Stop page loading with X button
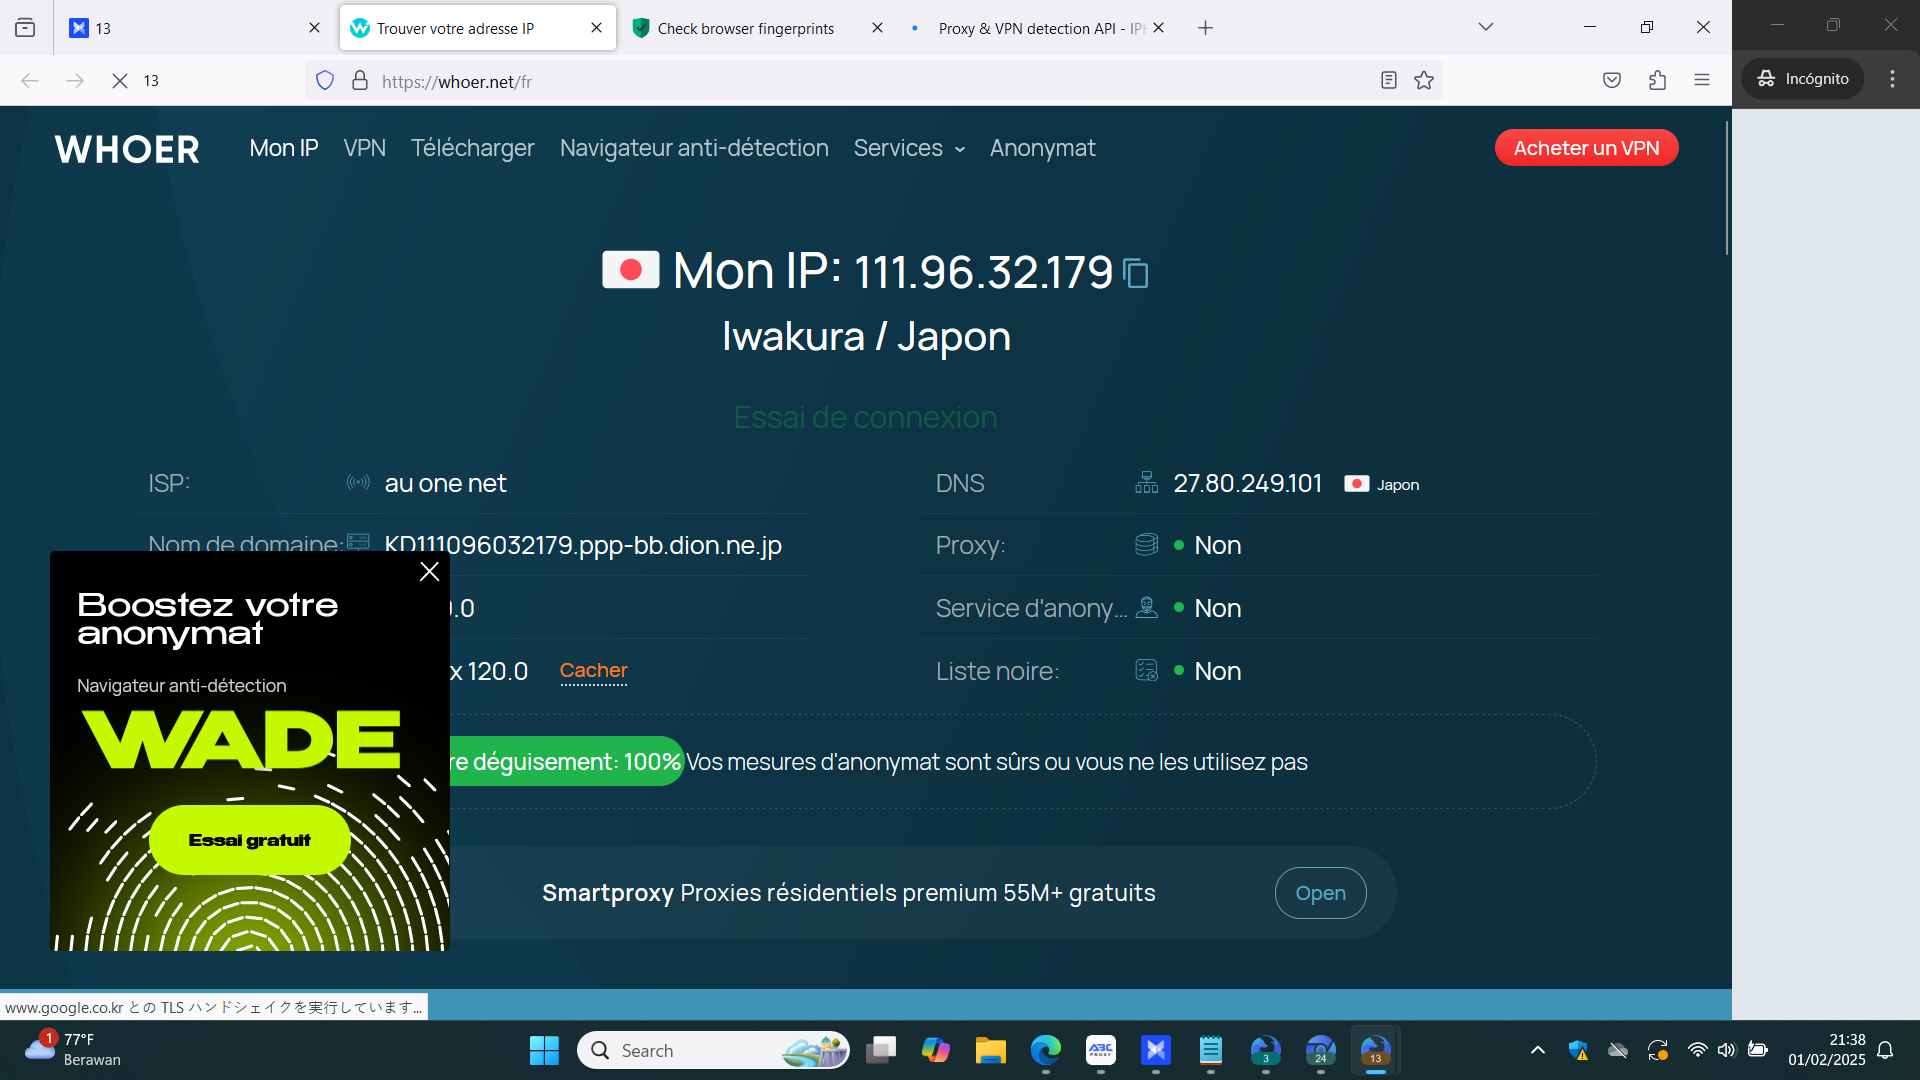Screen dimensions: 1920x1080 pyautogui.click(x=120, y=81)
